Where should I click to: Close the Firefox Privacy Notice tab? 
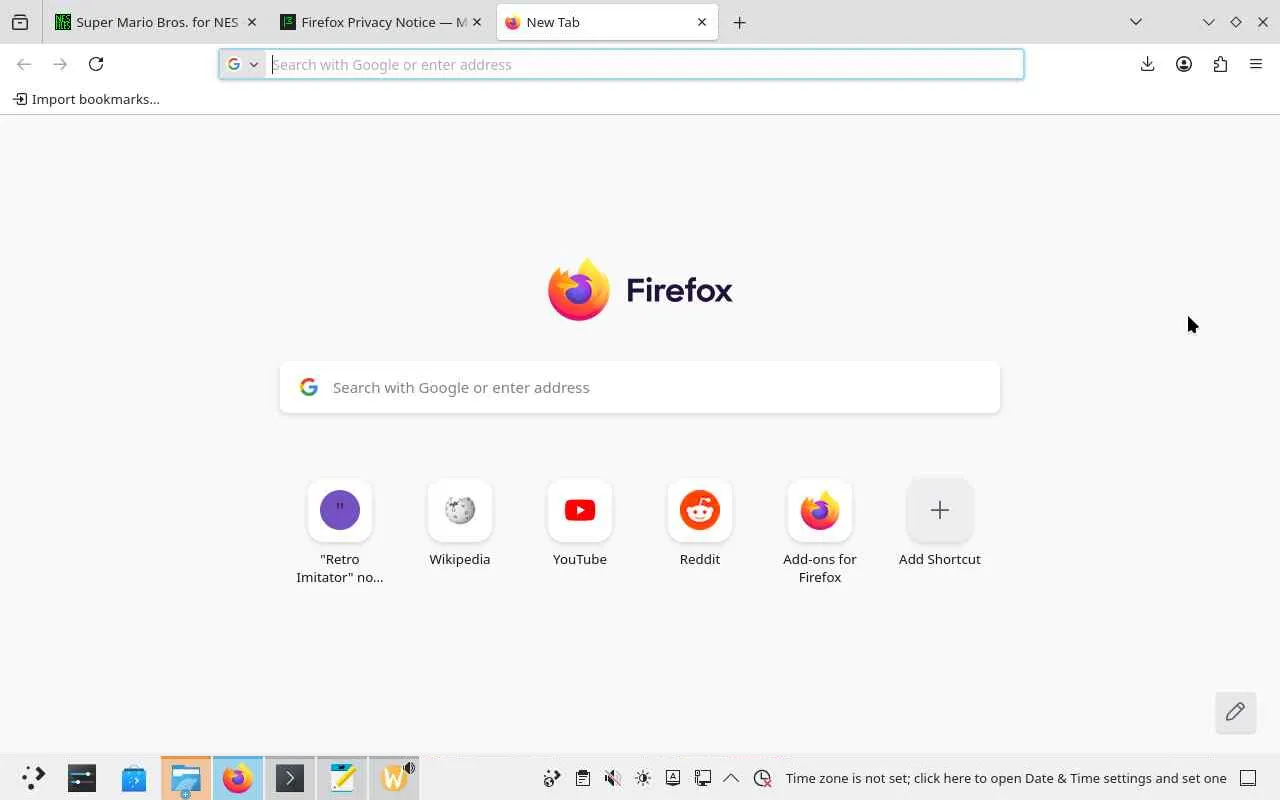(477, 22)
